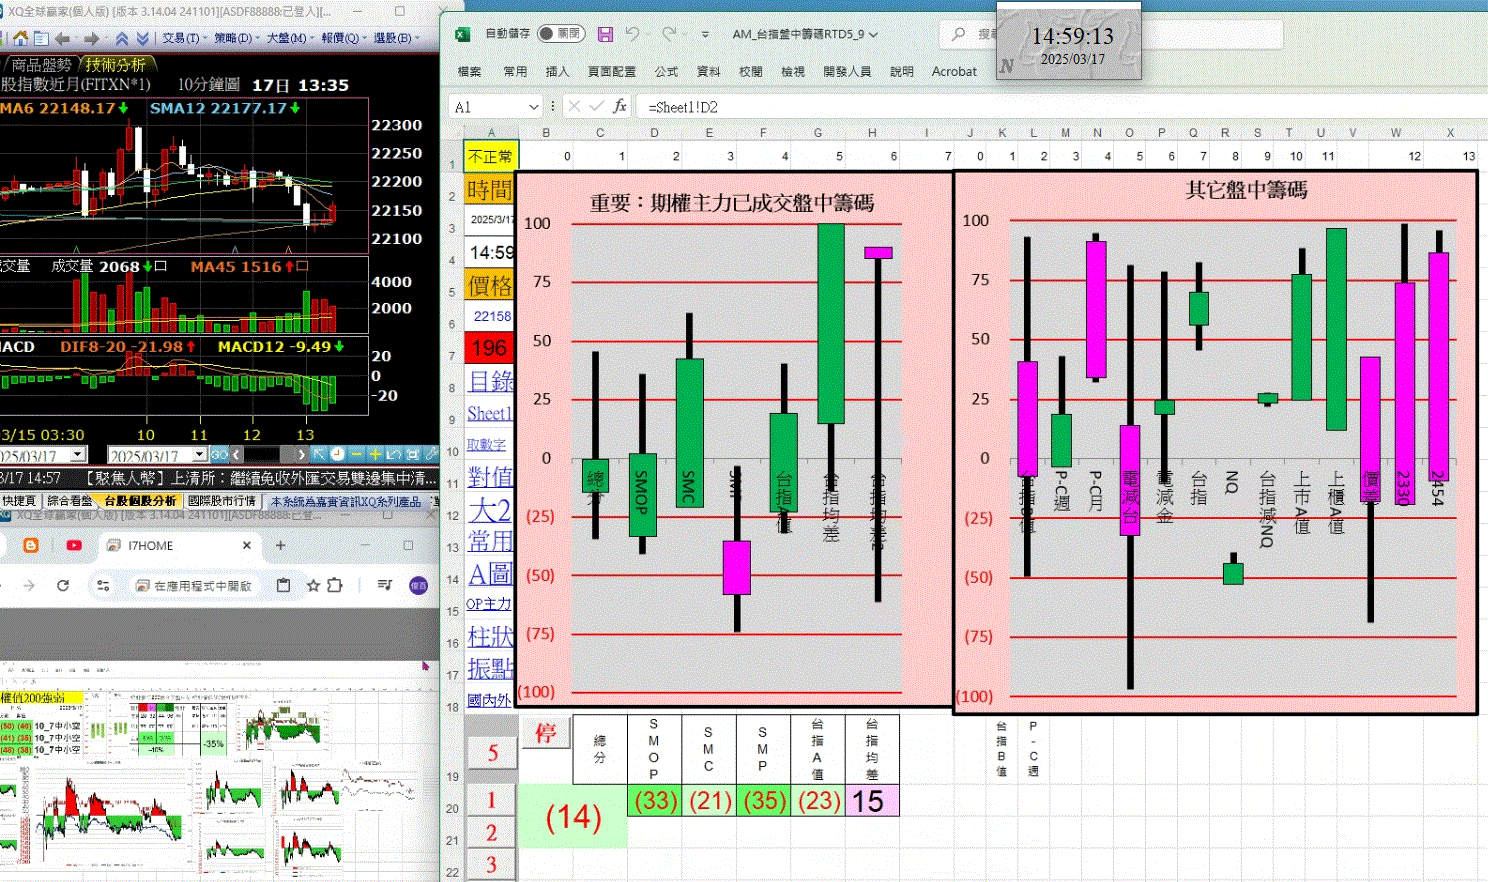Open Chrome profile avatar
1488x882 pixels.
[x=419, y=586]
